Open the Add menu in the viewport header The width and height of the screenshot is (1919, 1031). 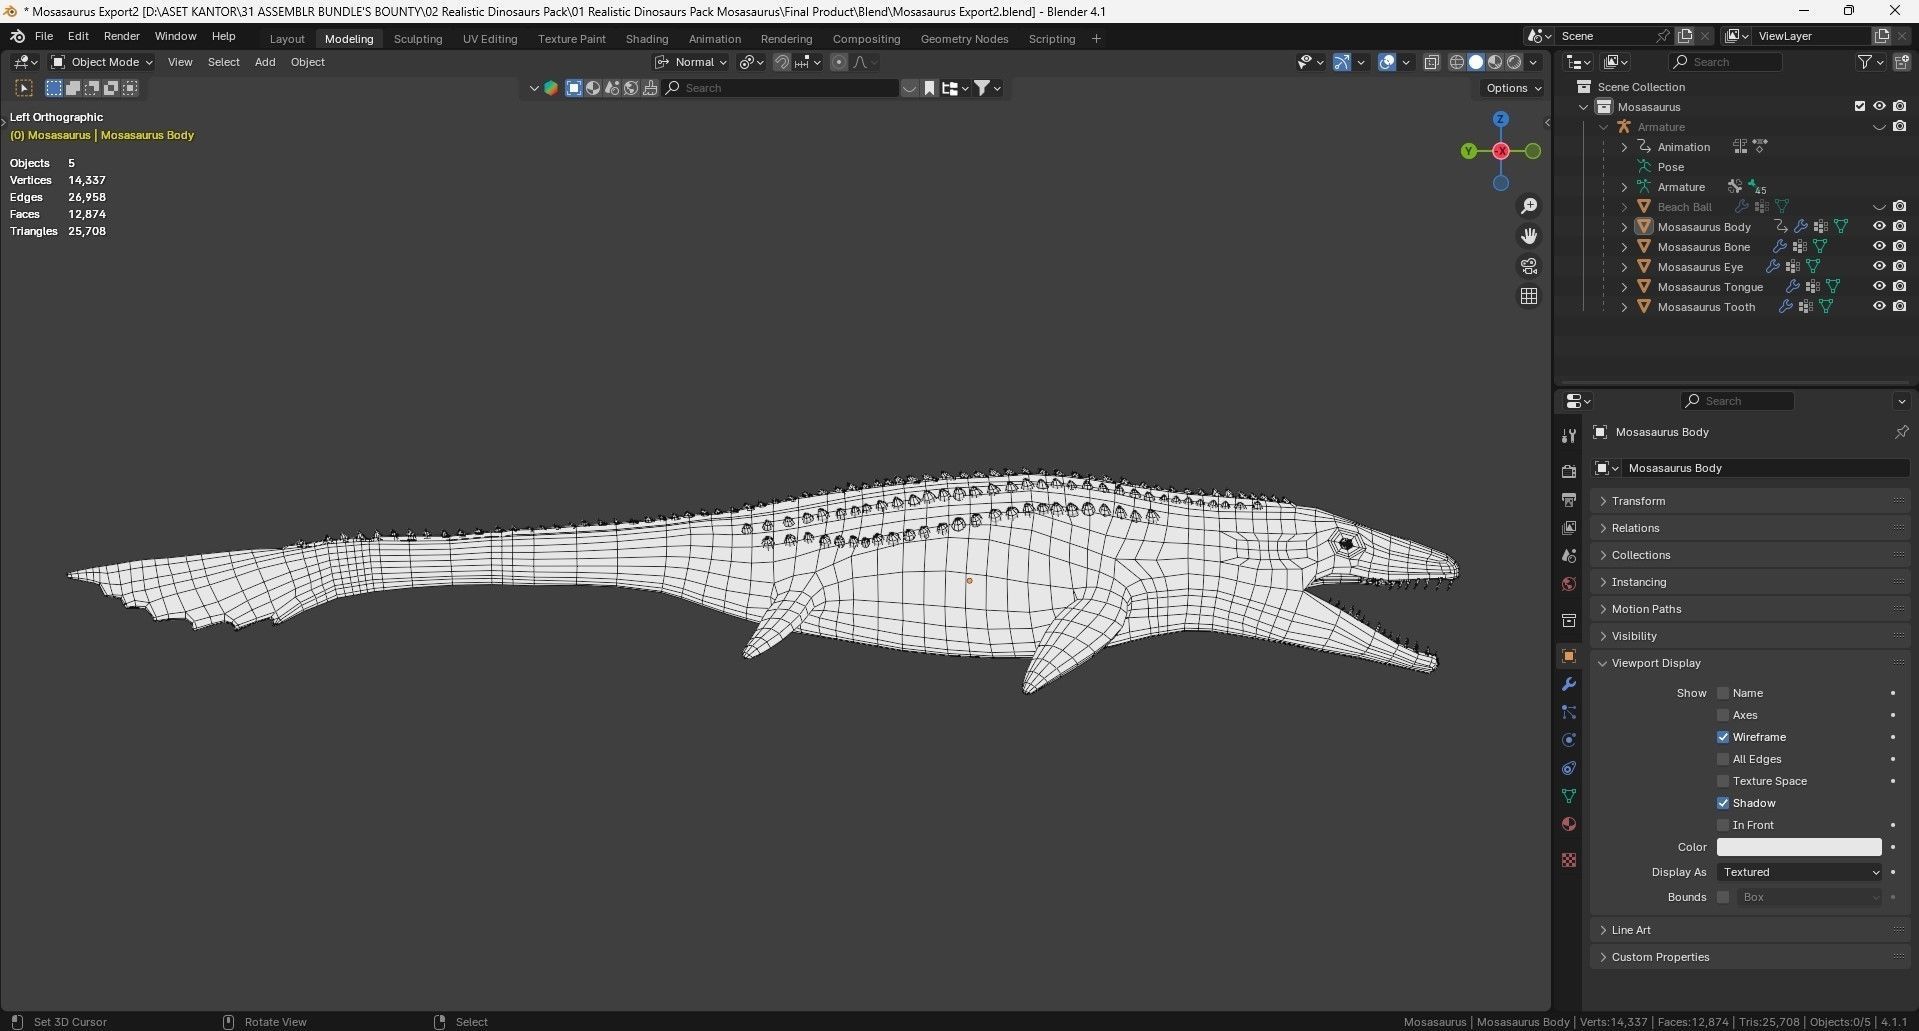pos(265,62)
